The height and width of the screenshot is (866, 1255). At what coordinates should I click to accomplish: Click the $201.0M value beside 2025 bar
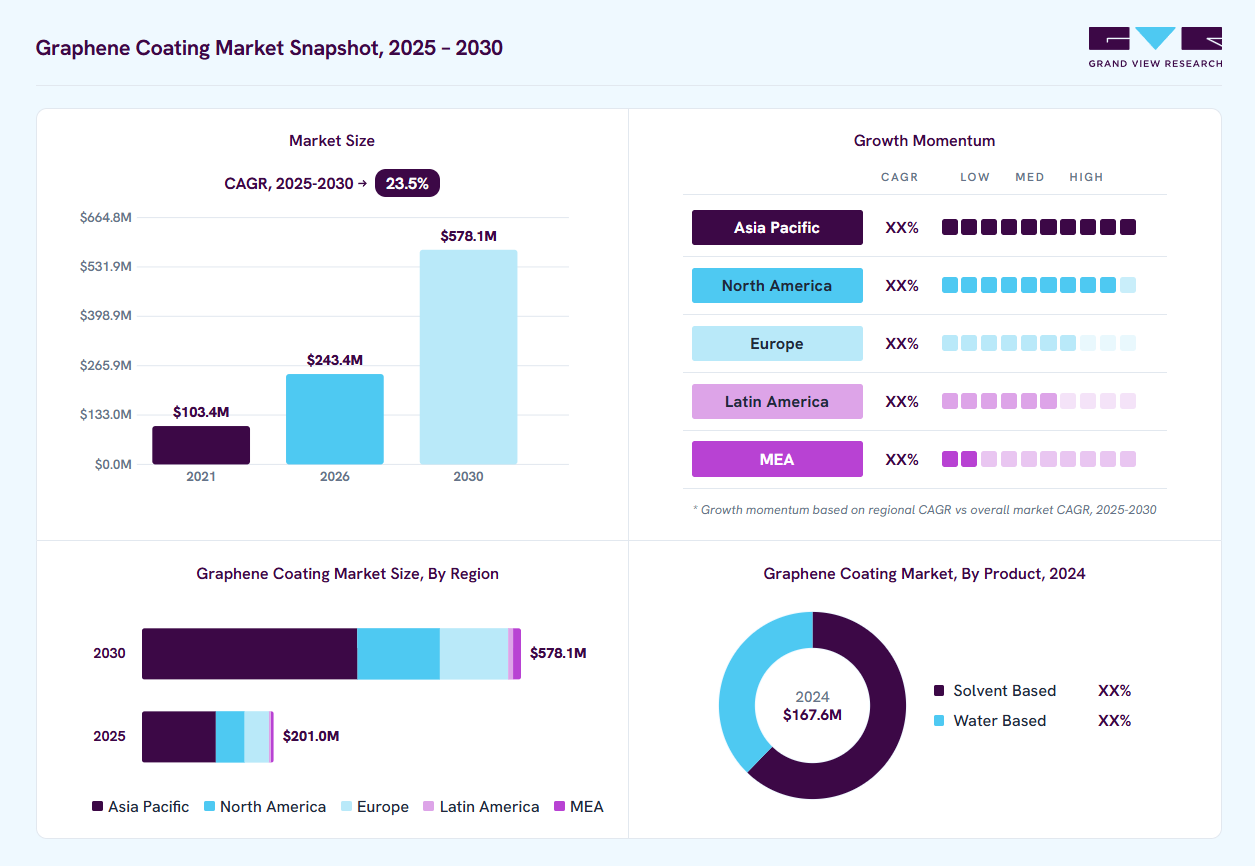point(311,737)
